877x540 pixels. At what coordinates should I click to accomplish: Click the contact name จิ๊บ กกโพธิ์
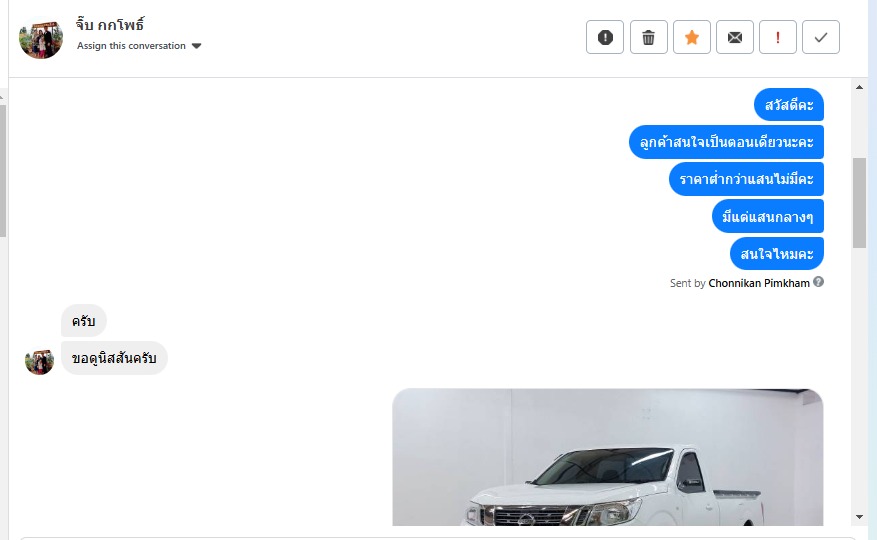point(110,25)
